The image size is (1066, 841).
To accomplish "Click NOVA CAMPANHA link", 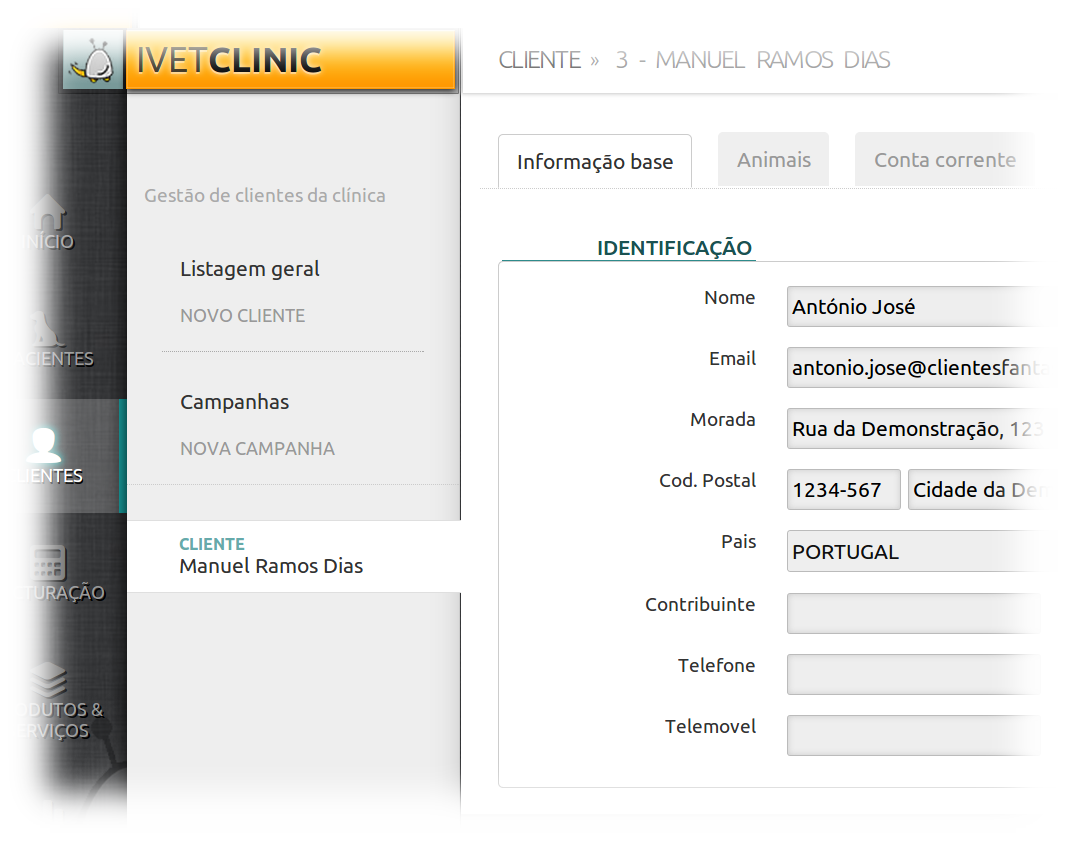I will click(x=257, y=449).
